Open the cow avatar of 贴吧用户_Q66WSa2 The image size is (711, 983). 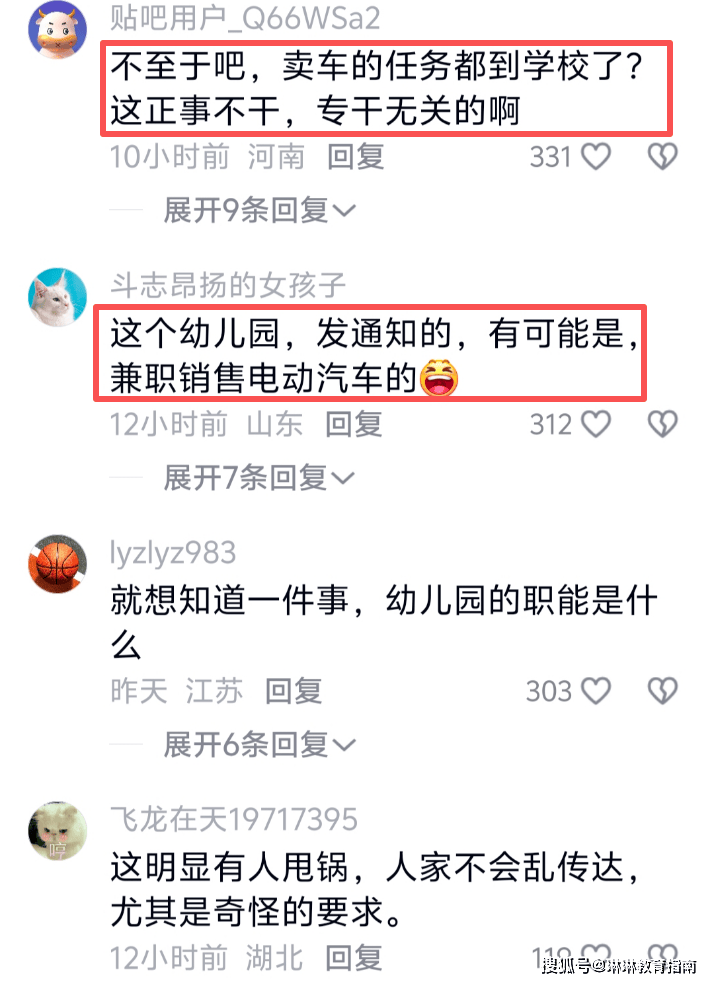point(58,29)
